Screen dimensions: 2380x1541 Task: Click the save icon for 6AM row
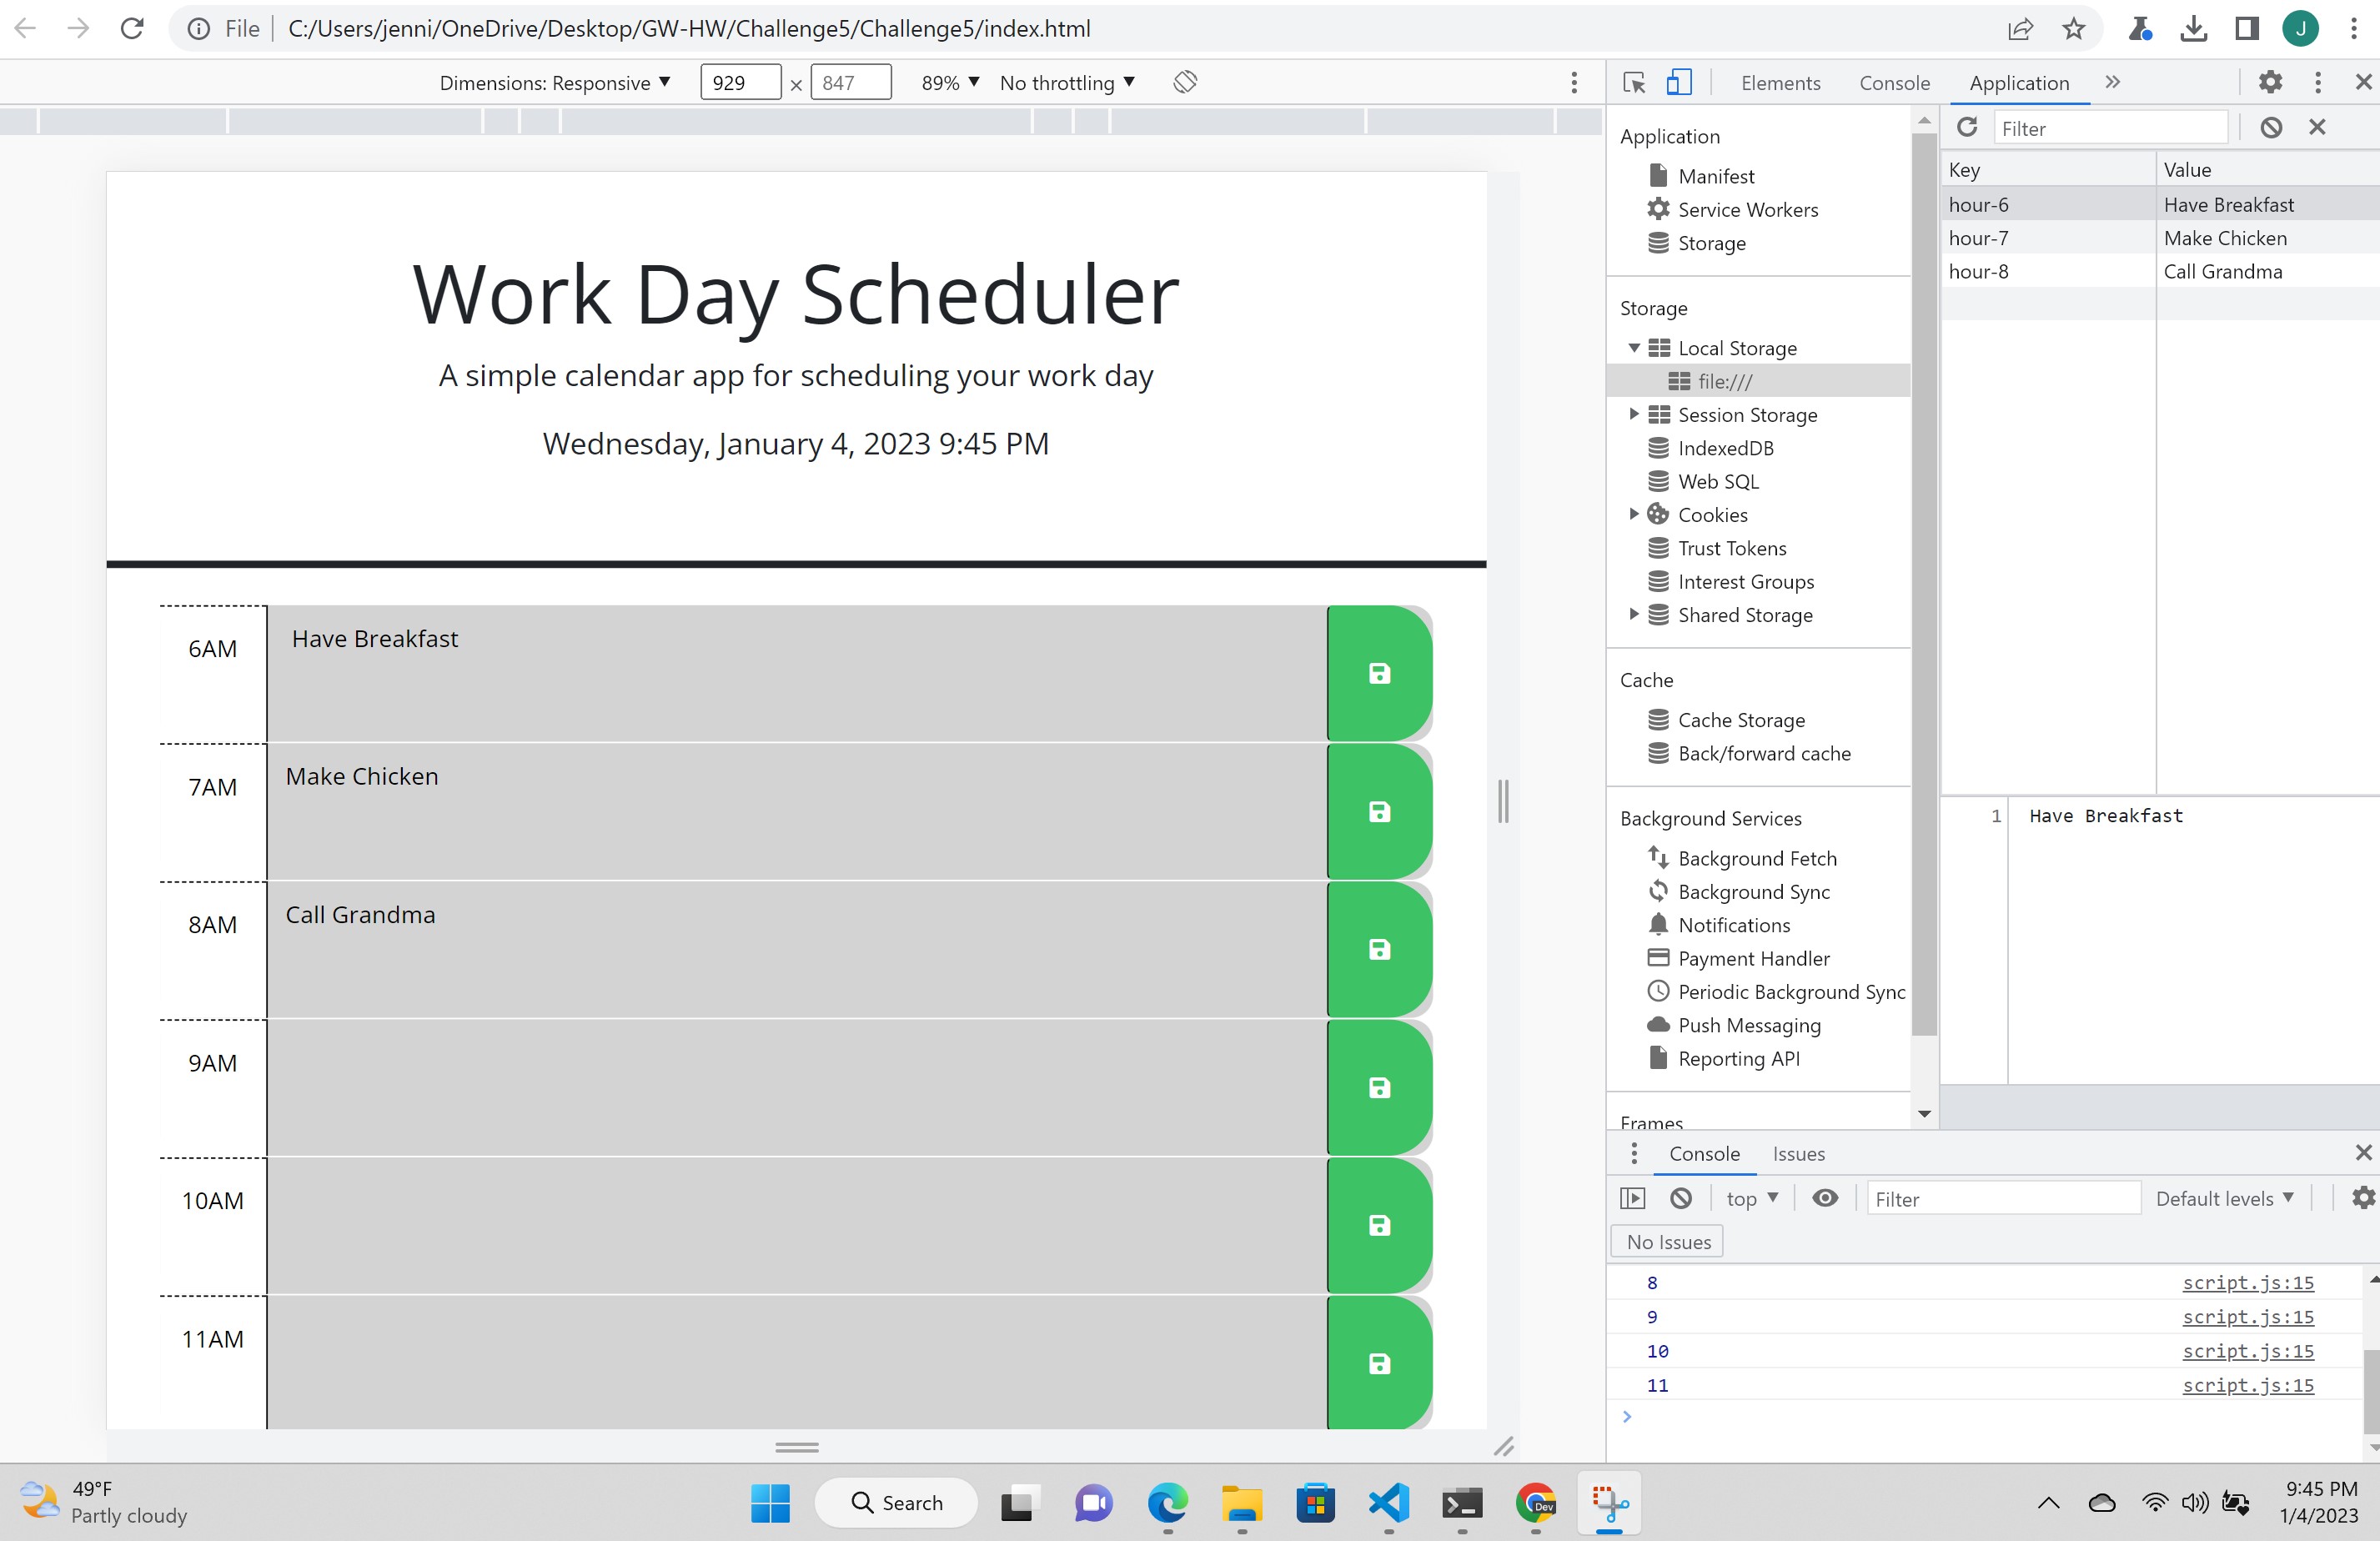click(x=1379, y=673)
